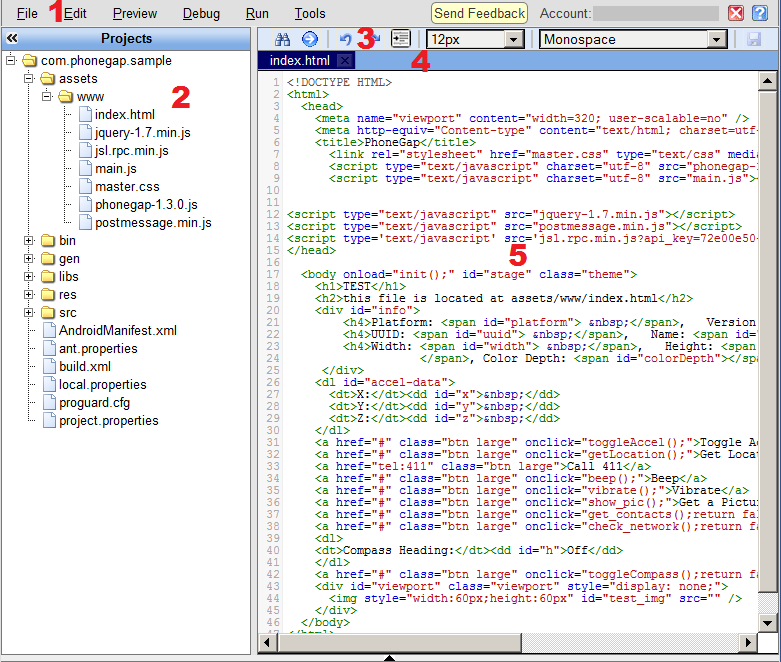Viewport: 781px width, 662px height.
Task: Select jquery-1.7.min.js file
Action: tap(143, 132)
